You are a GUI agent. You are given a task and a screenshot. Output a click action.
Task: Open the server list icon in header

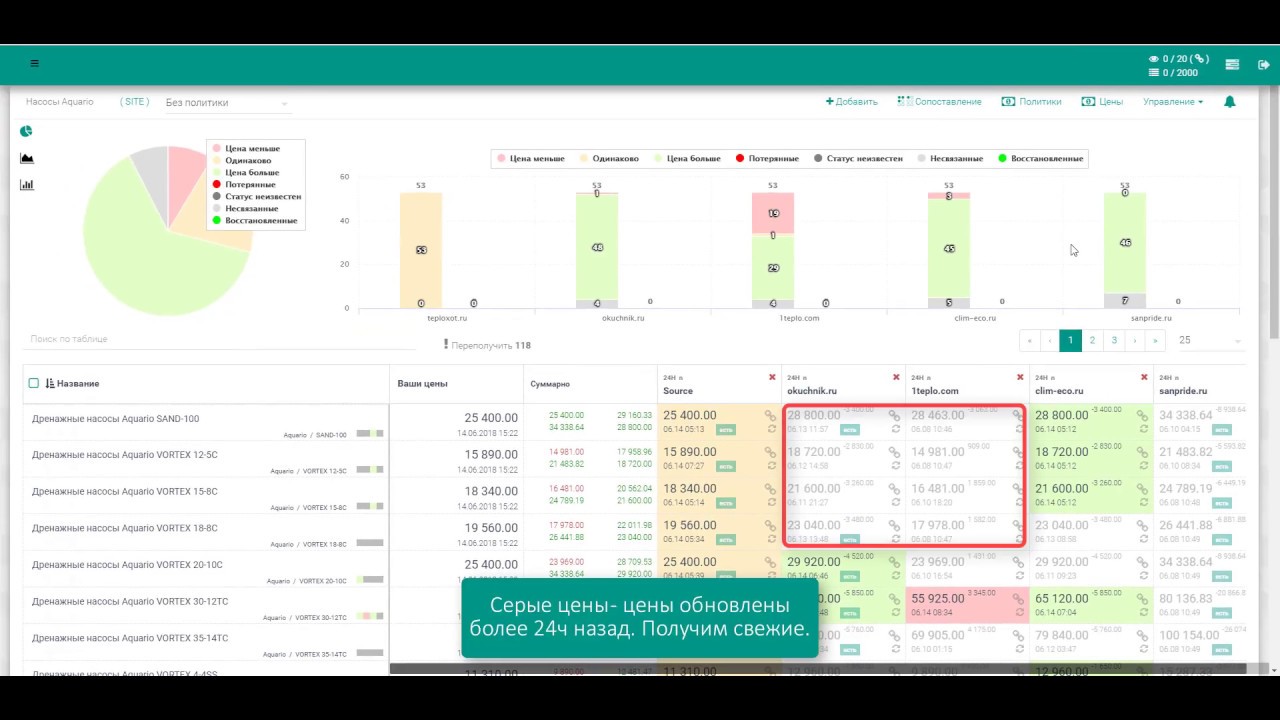click(1232, 64)
